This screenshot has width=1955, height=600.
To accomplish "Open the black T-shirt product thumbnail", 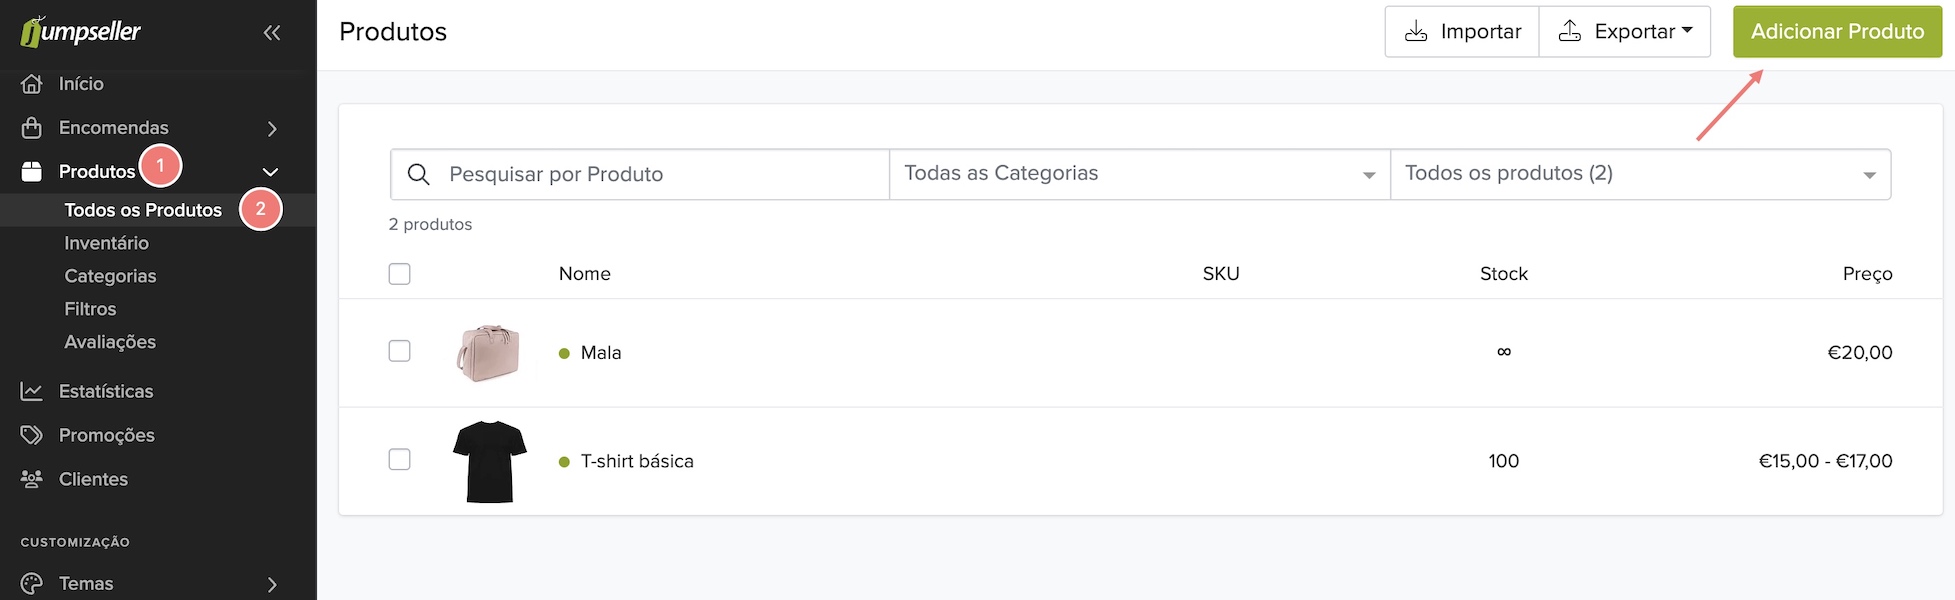I will point(490,461).
